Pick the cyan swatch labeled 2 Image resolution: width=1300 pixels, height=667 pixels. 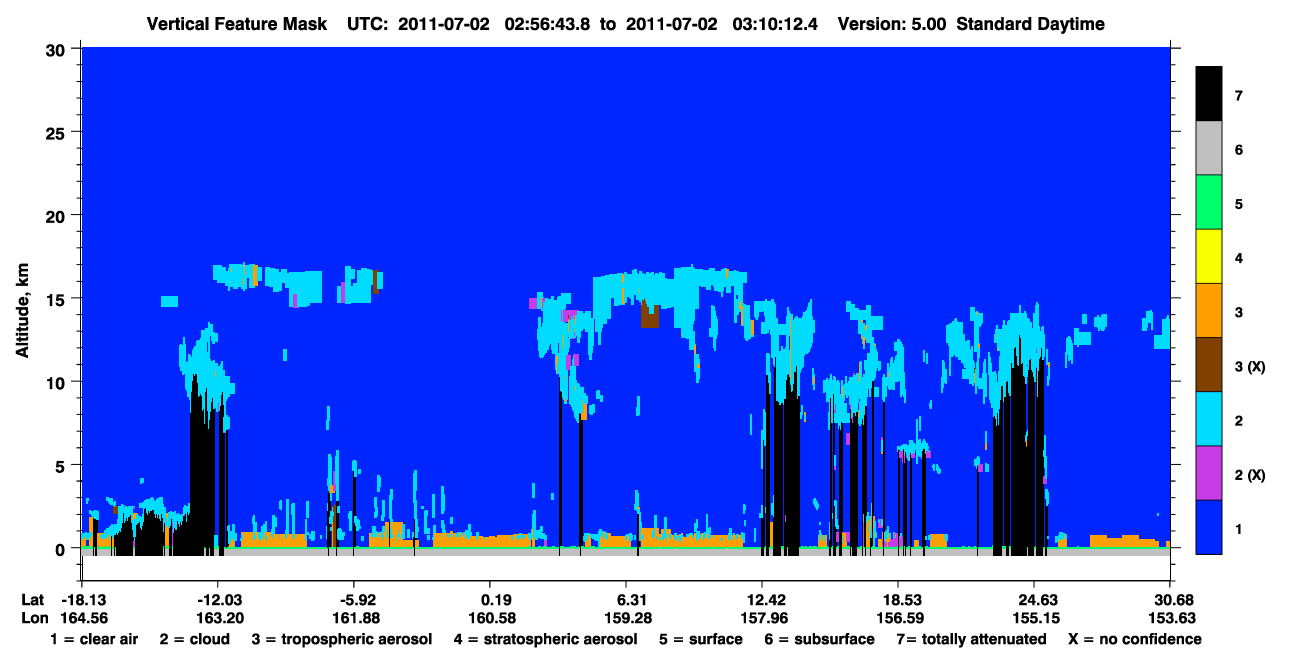tap(1209, 419)
